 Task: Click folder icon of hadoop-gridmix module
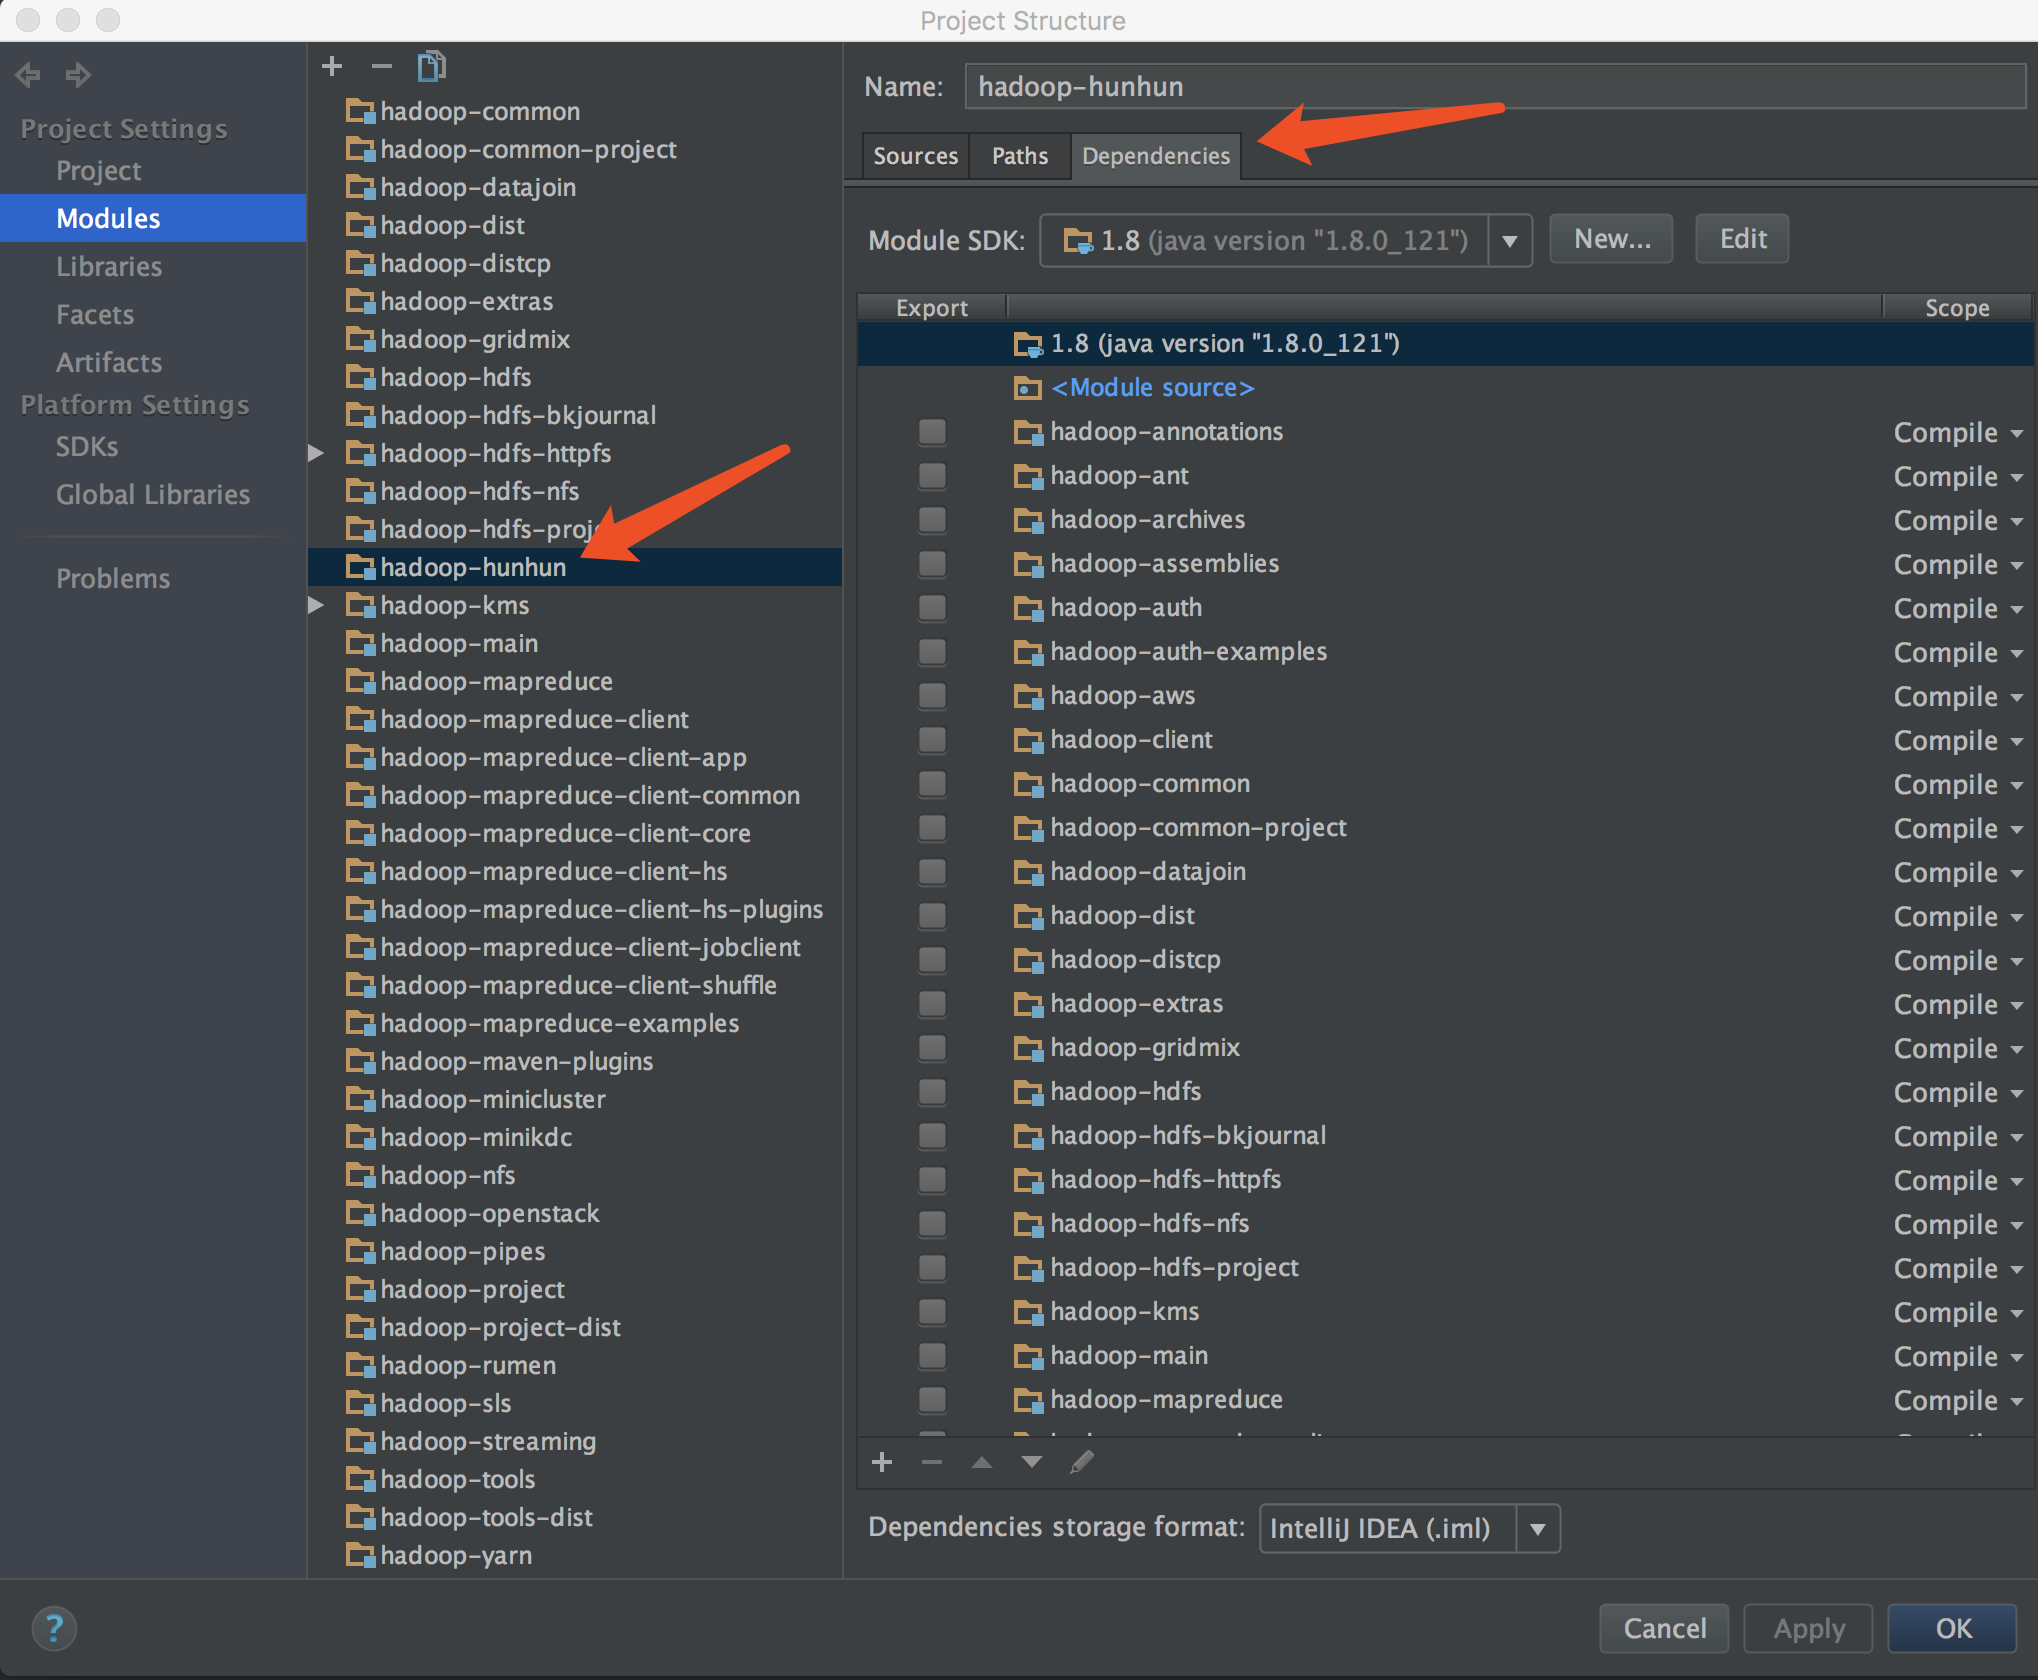[360, 339]
